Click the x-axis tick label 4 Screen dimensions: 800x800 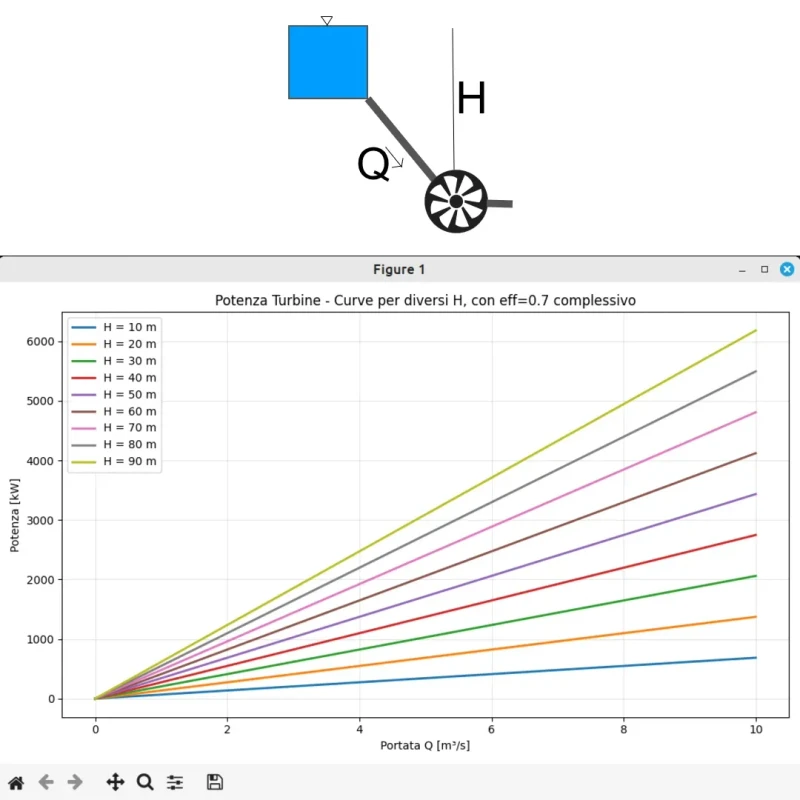point(360,730)
